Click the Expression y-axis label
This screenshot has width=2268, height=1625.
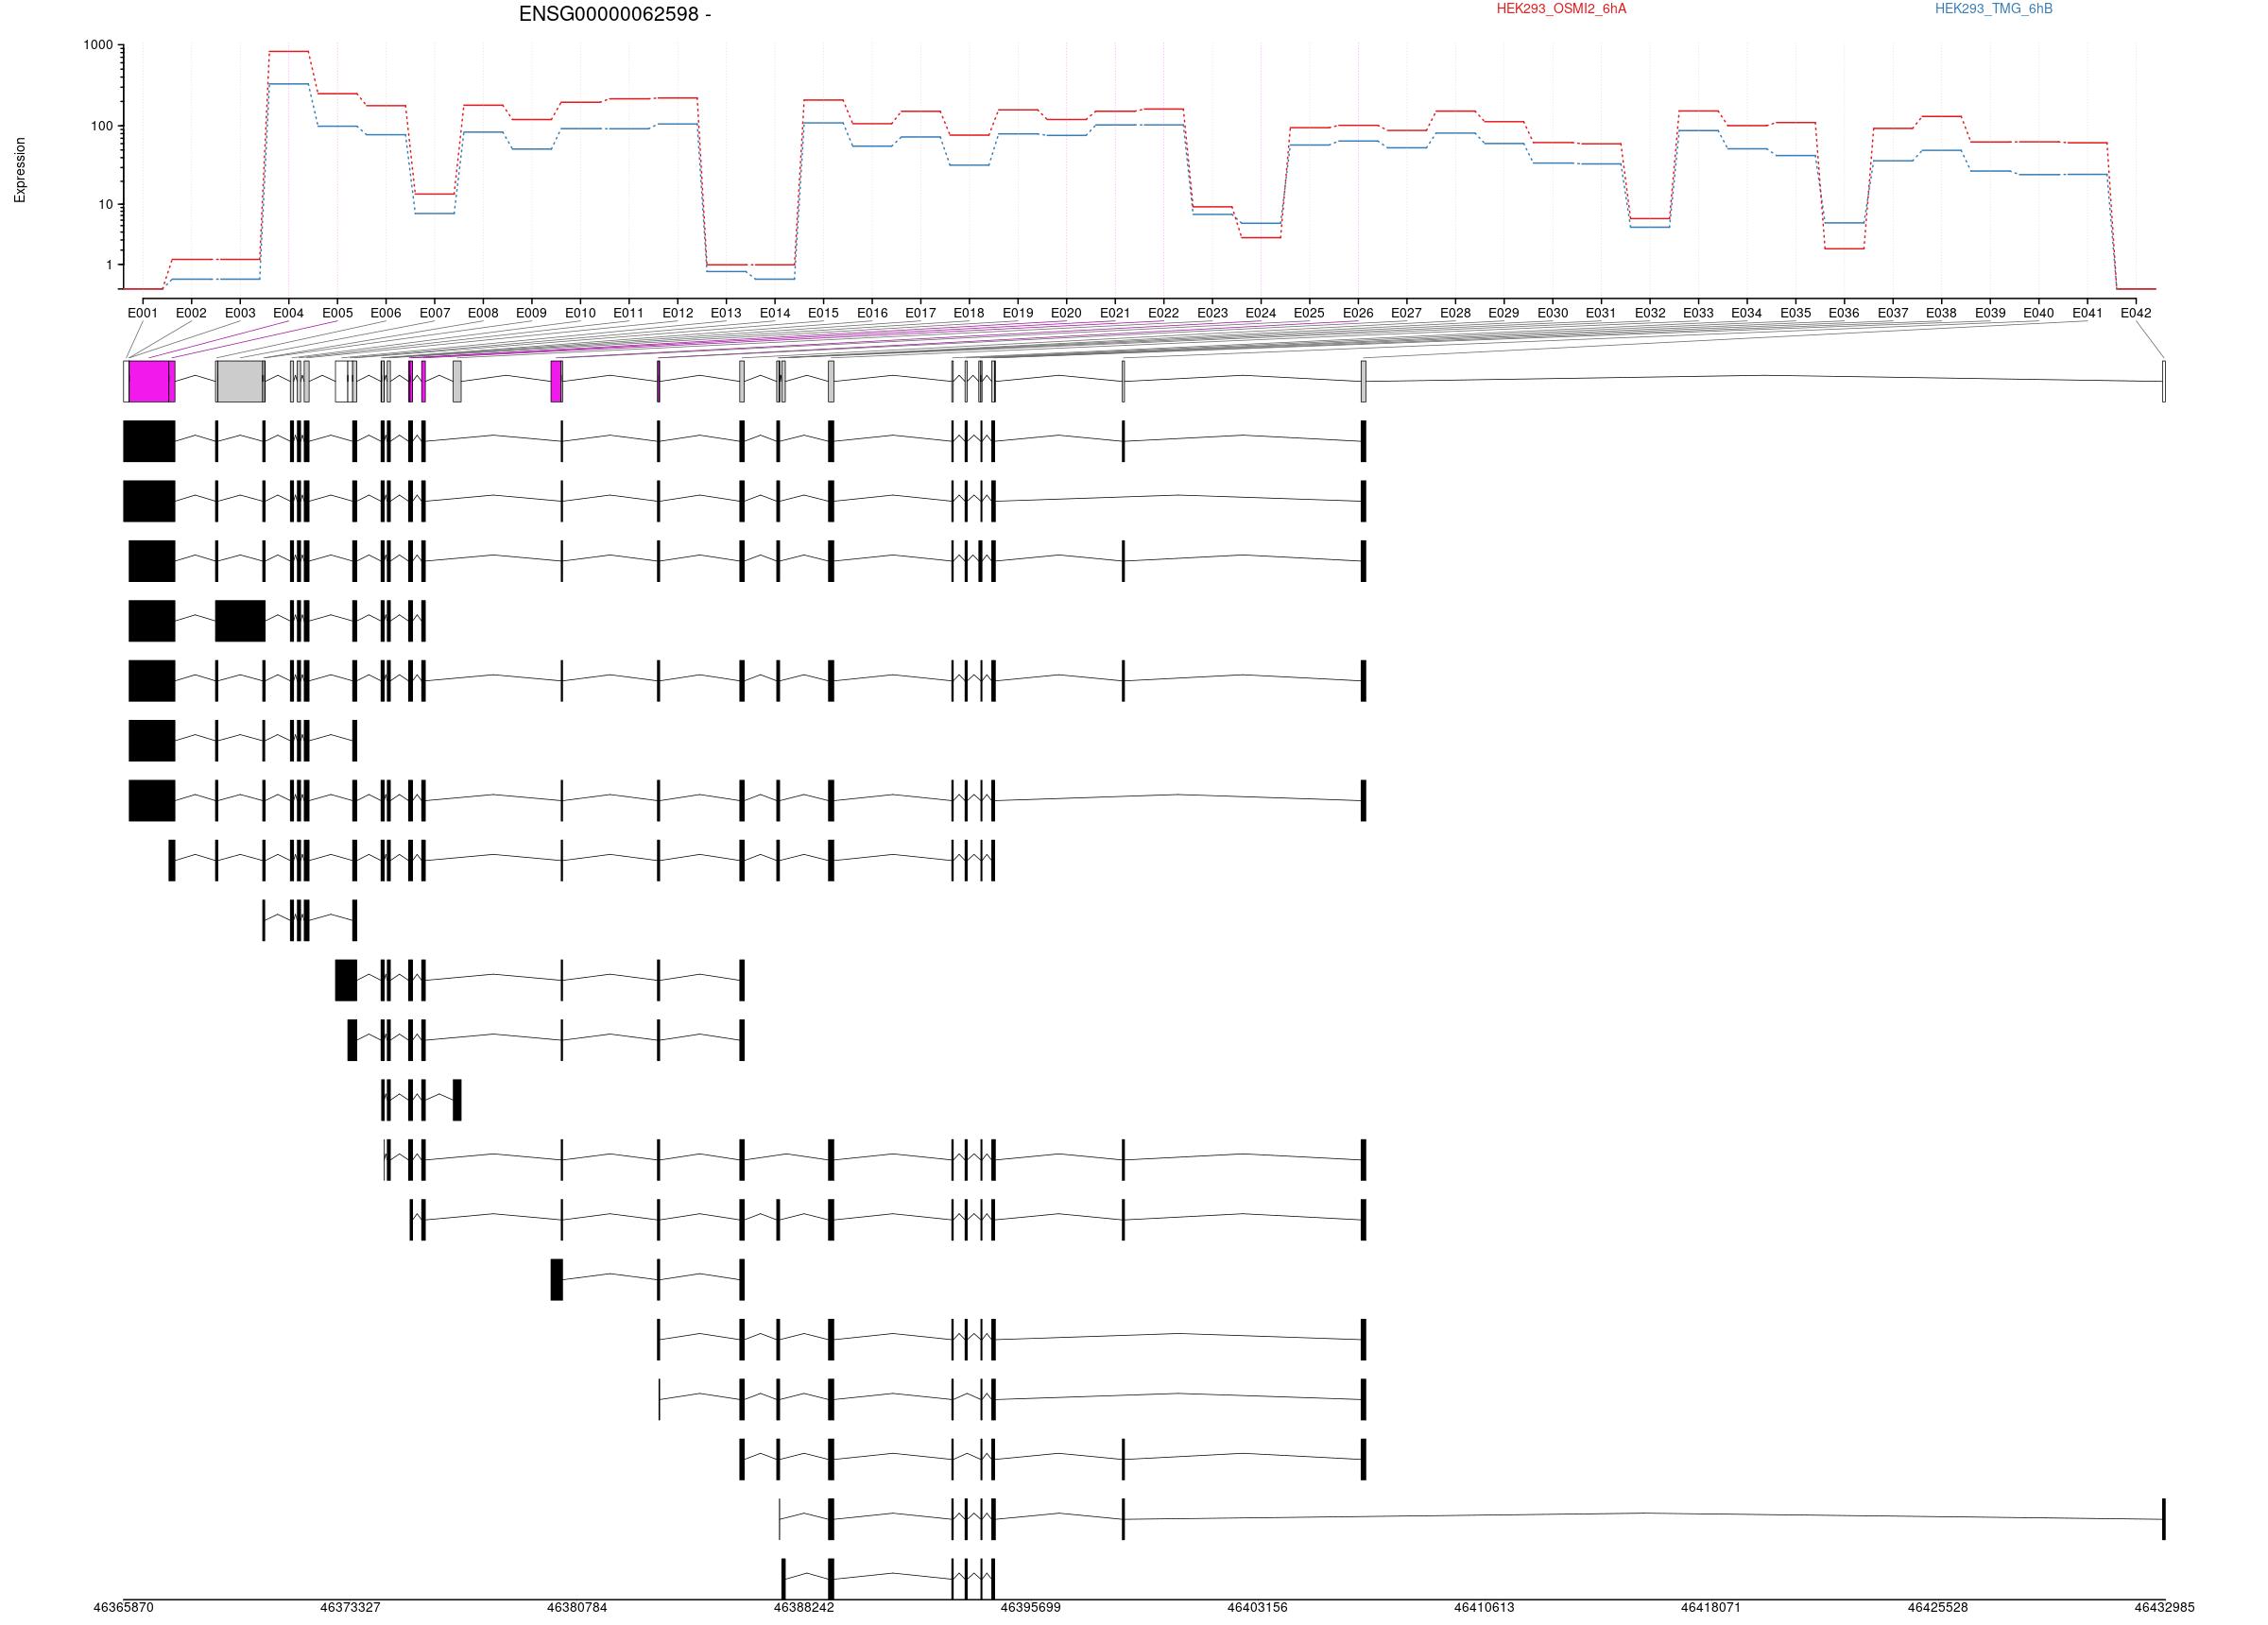[20, 170]
